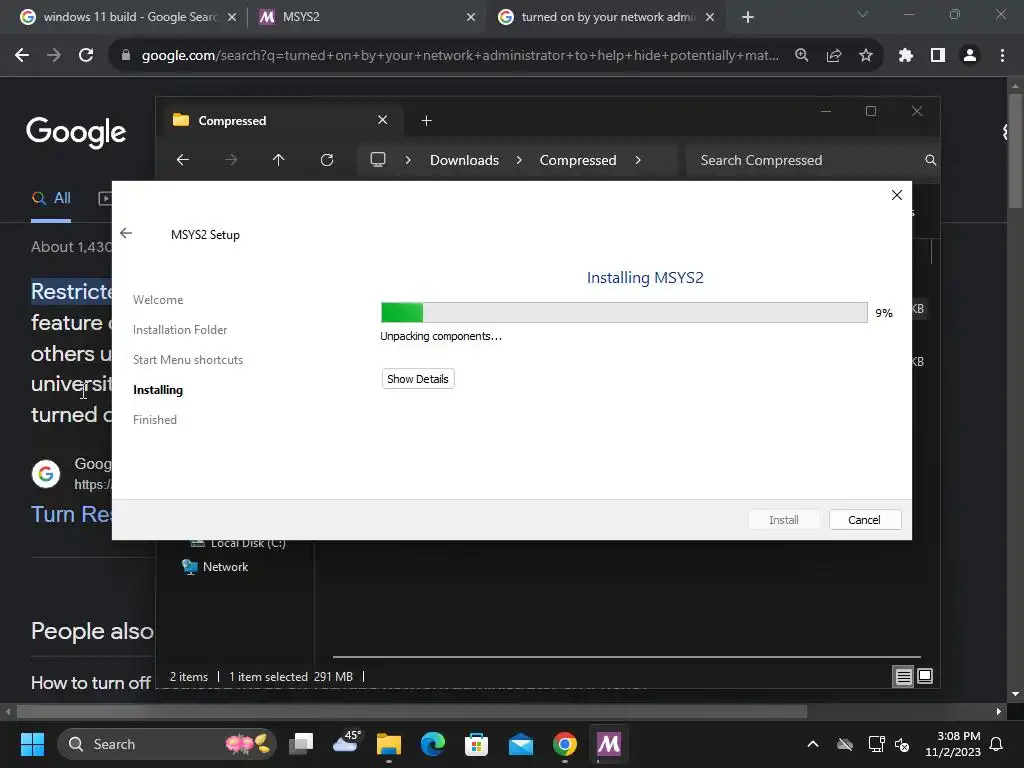Open Chrome profile avatar

coord(970,56)
